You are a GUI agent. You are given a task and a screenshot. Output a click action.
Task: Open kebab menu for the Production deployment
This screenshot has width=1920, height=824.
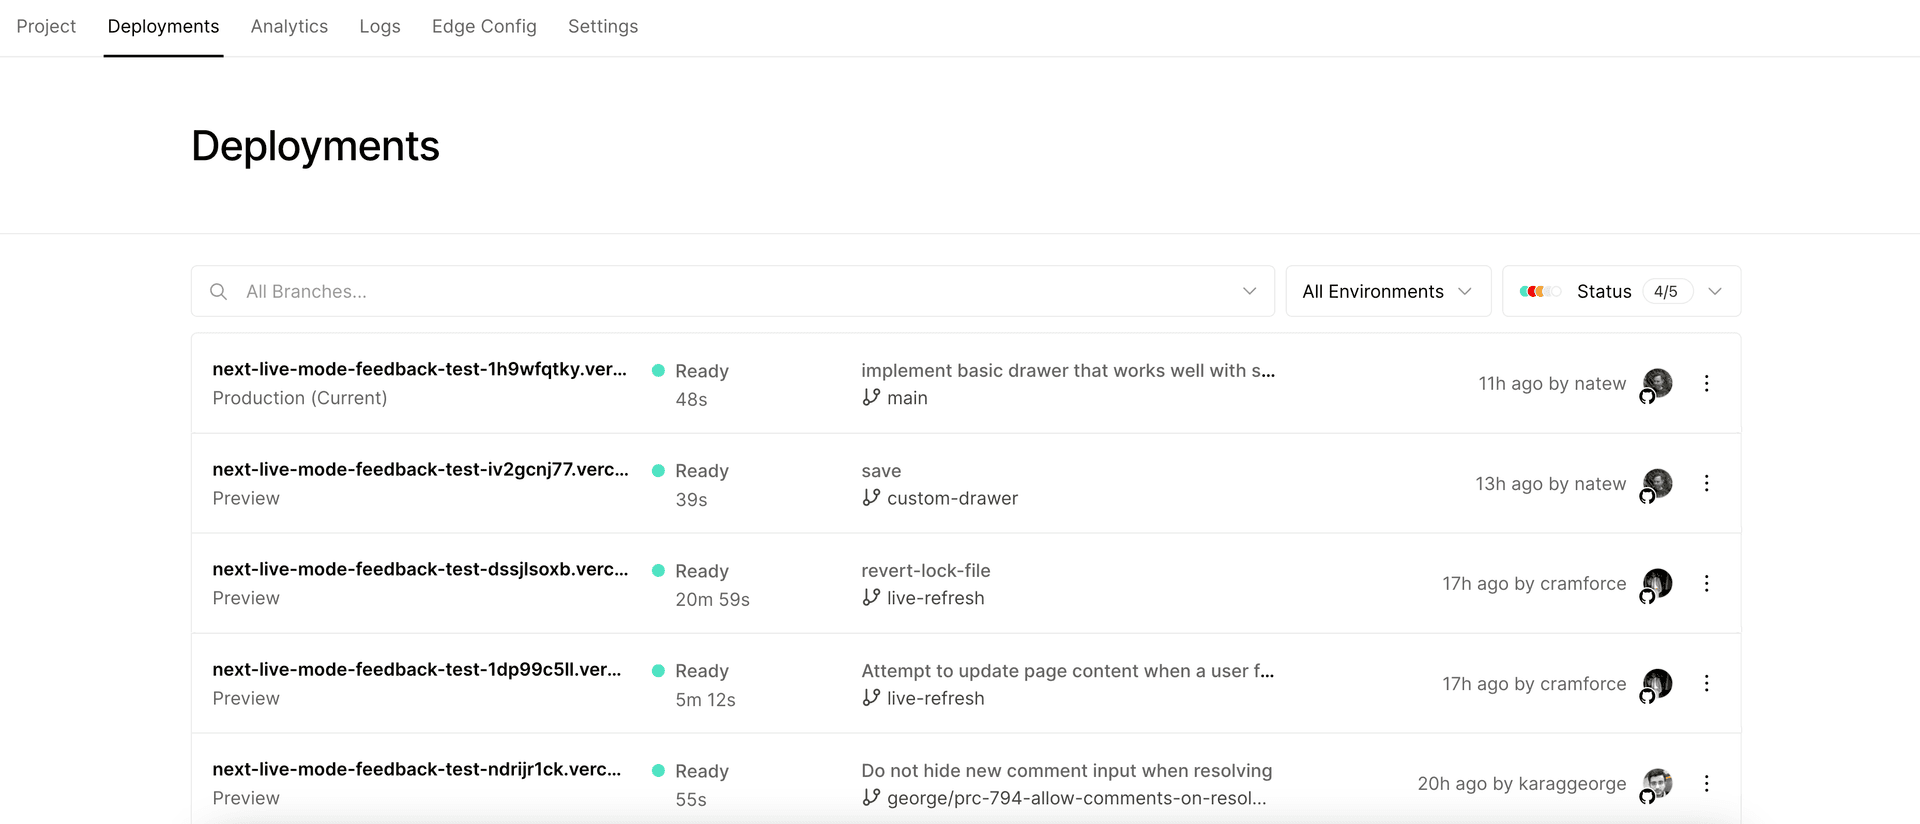click(x=1706, y=383)
